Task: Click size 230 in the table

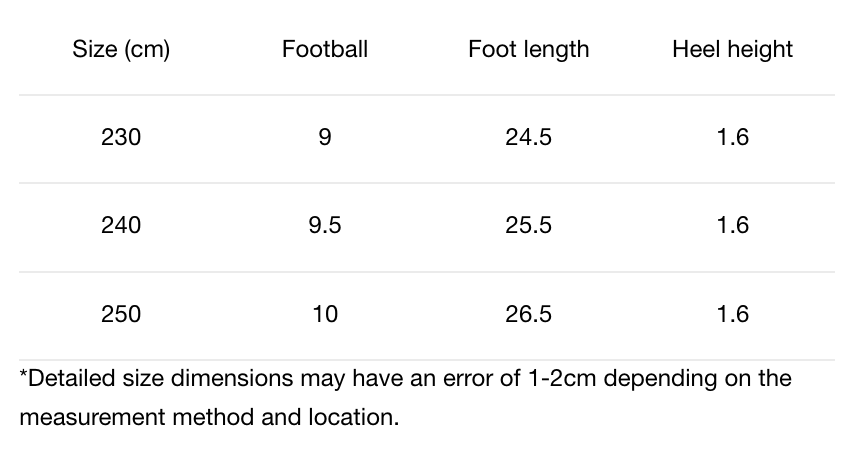Action: (121, 138)
